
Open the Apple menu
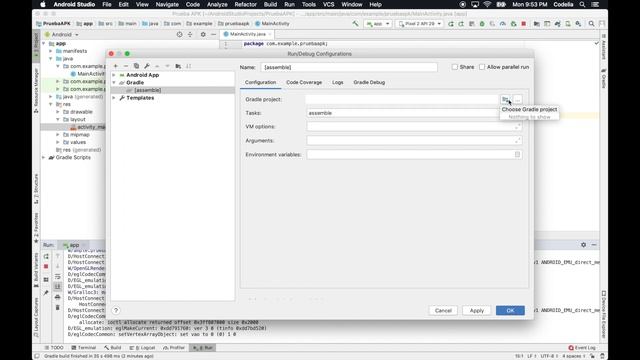pos(43,4)
